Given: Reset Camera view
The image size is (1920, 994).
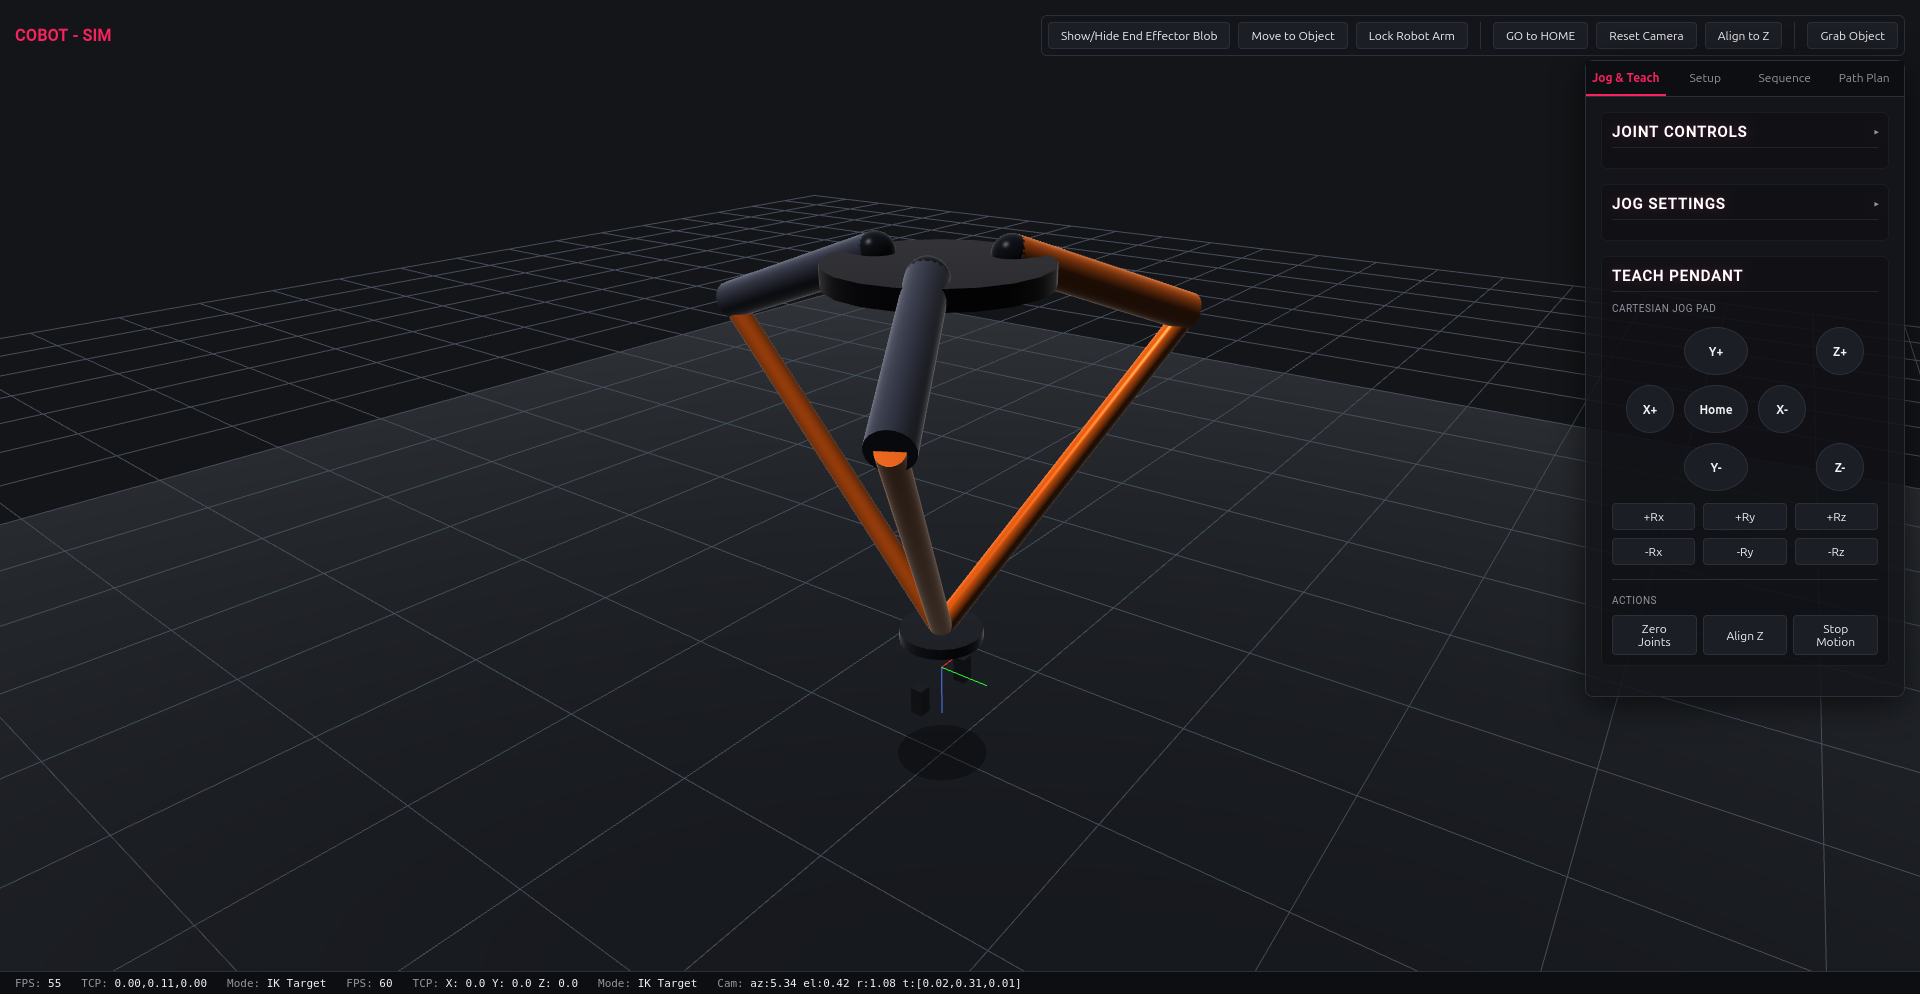Looking at the screenshot, I should click(1646, 36).
